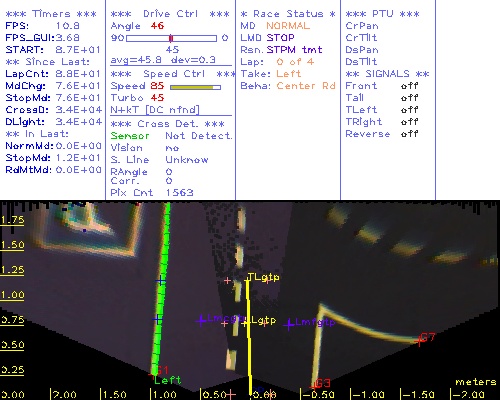Click the yellow Lgtp cross marker

(246, 323)
